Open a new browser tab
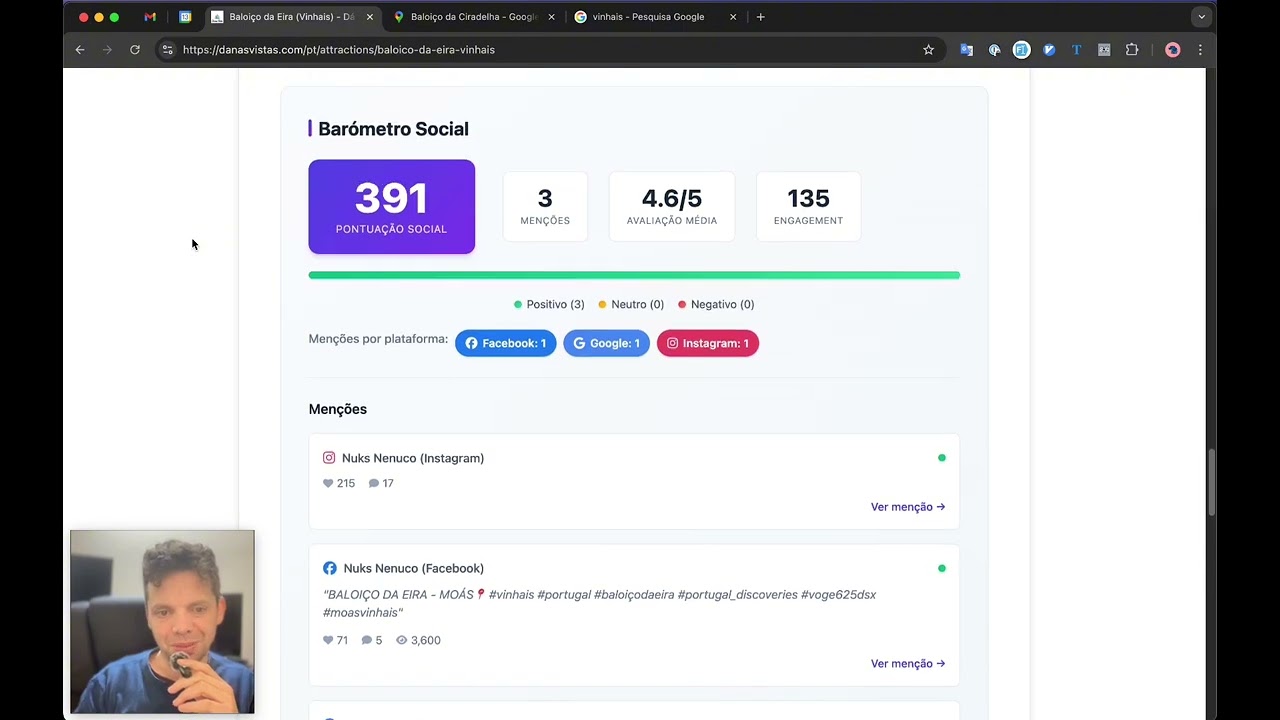Viewport: 1280px width, 720px height. click(x=760, y=17)
